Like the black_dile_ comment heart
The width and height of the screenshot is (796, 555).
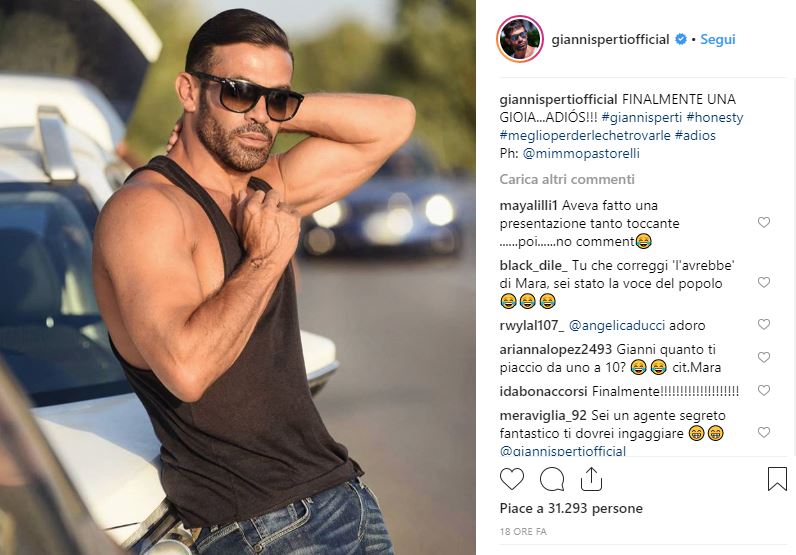point(764,282)
